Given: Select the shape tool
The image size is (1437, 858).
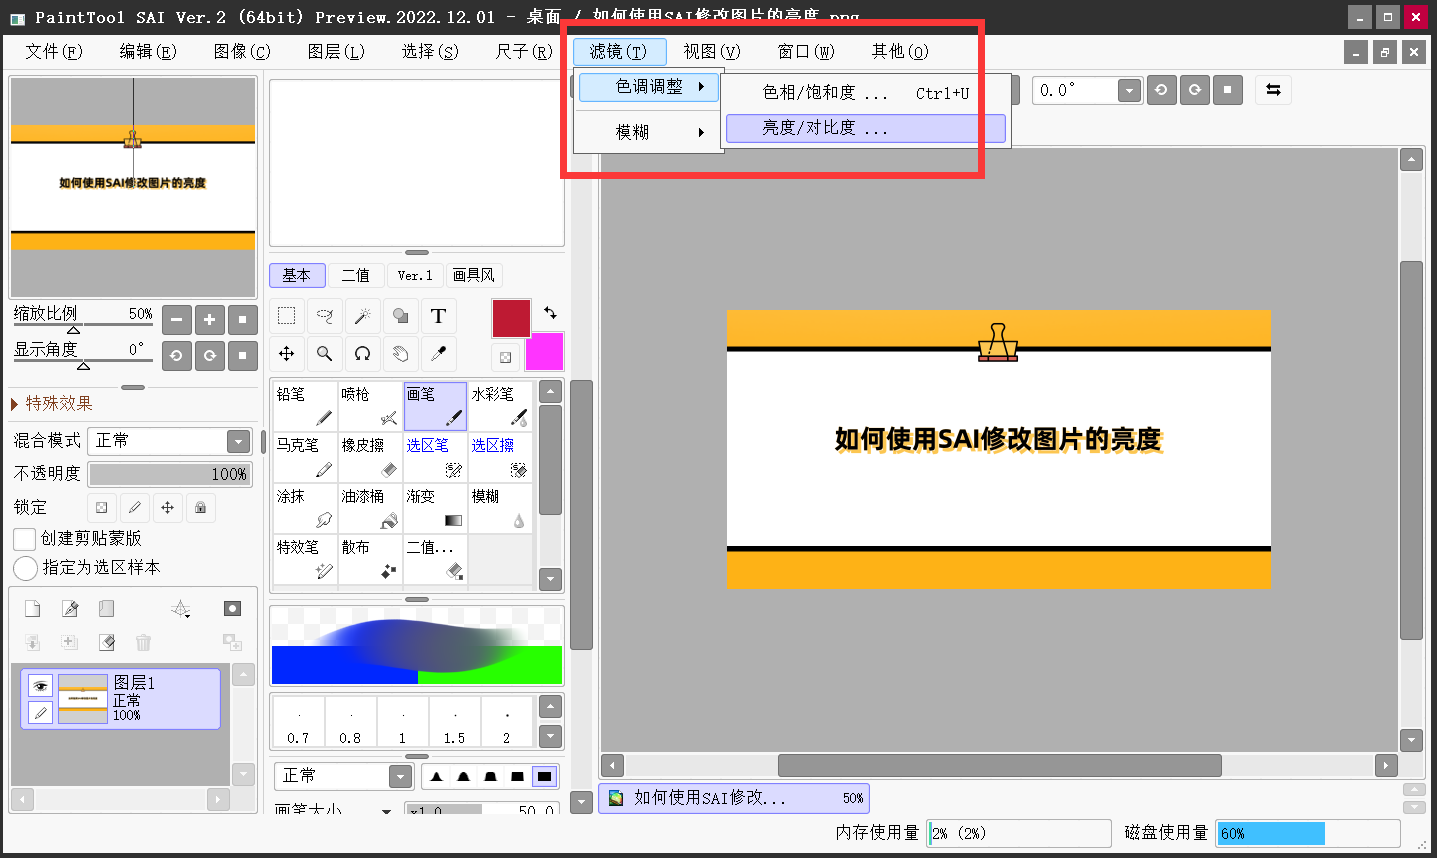Looking at the screenshot, I should coord(401,316).
